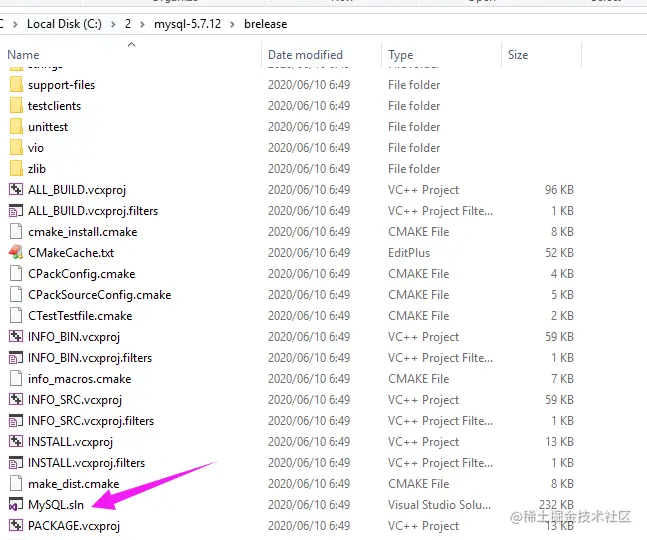Expand the chevron after folder 2

pos(142,24)
